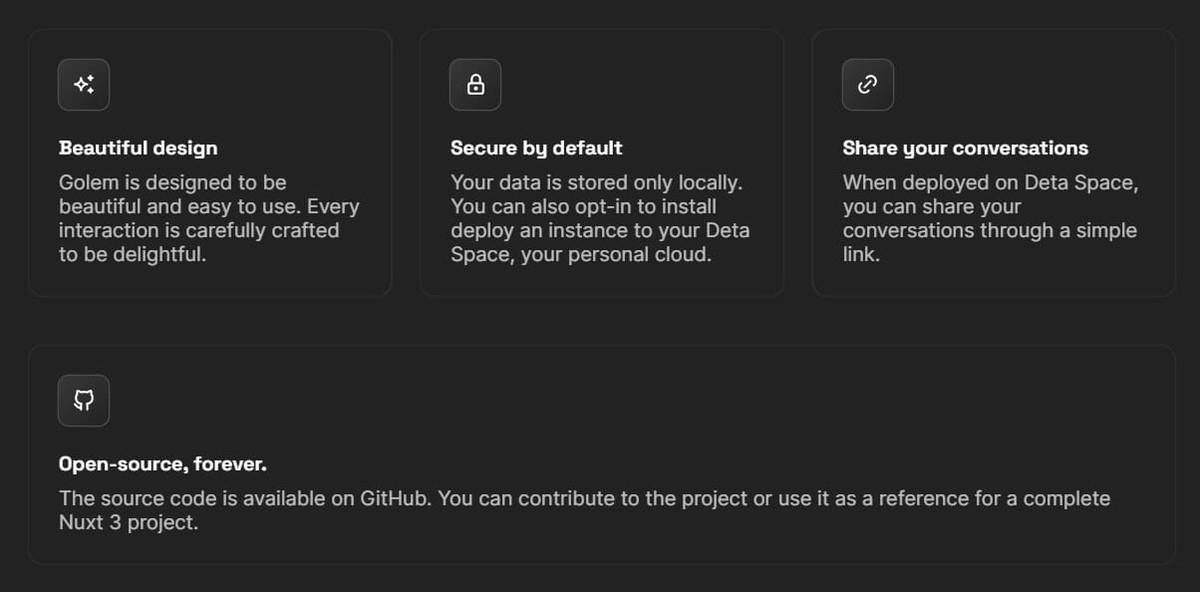Viewport: 1200px width, 592px height.
Task: Click the carefully crafted to be delightful text
Action: pyautogui.click(x=199, y=242)
